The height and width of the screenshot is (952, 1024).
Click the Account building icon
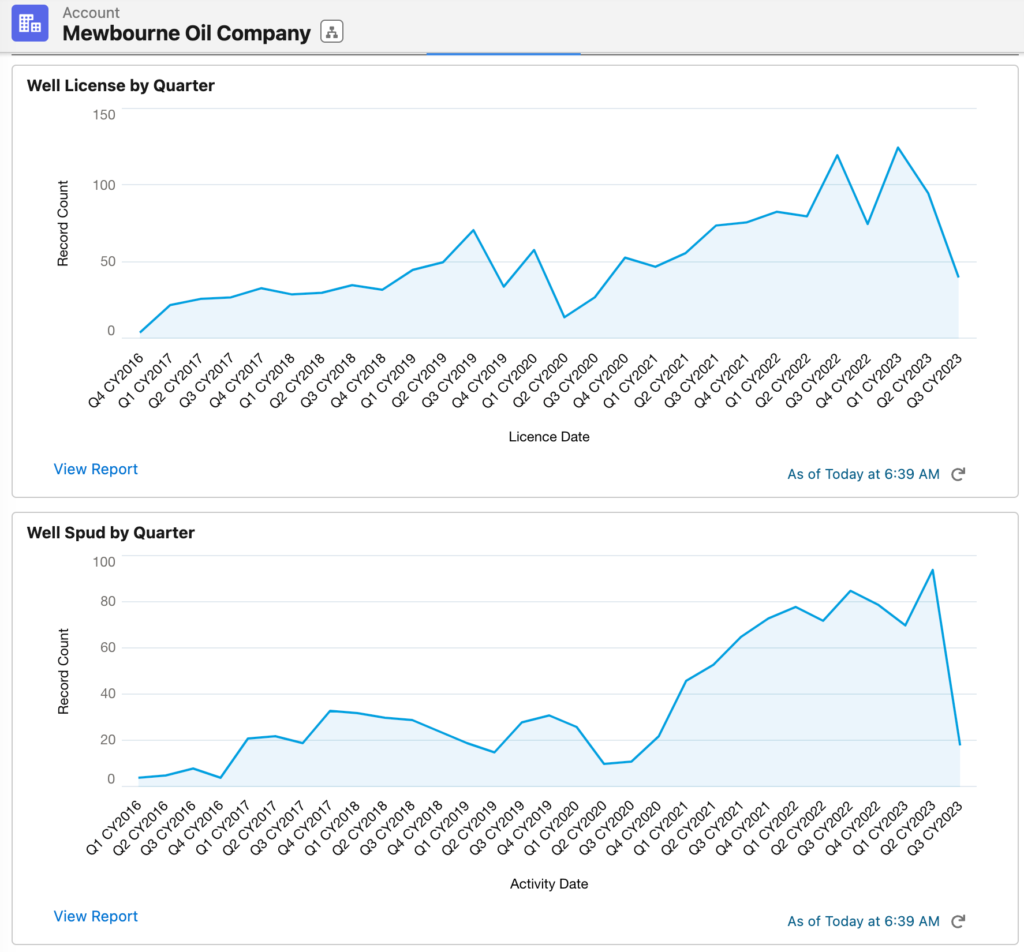click(30, 24)
